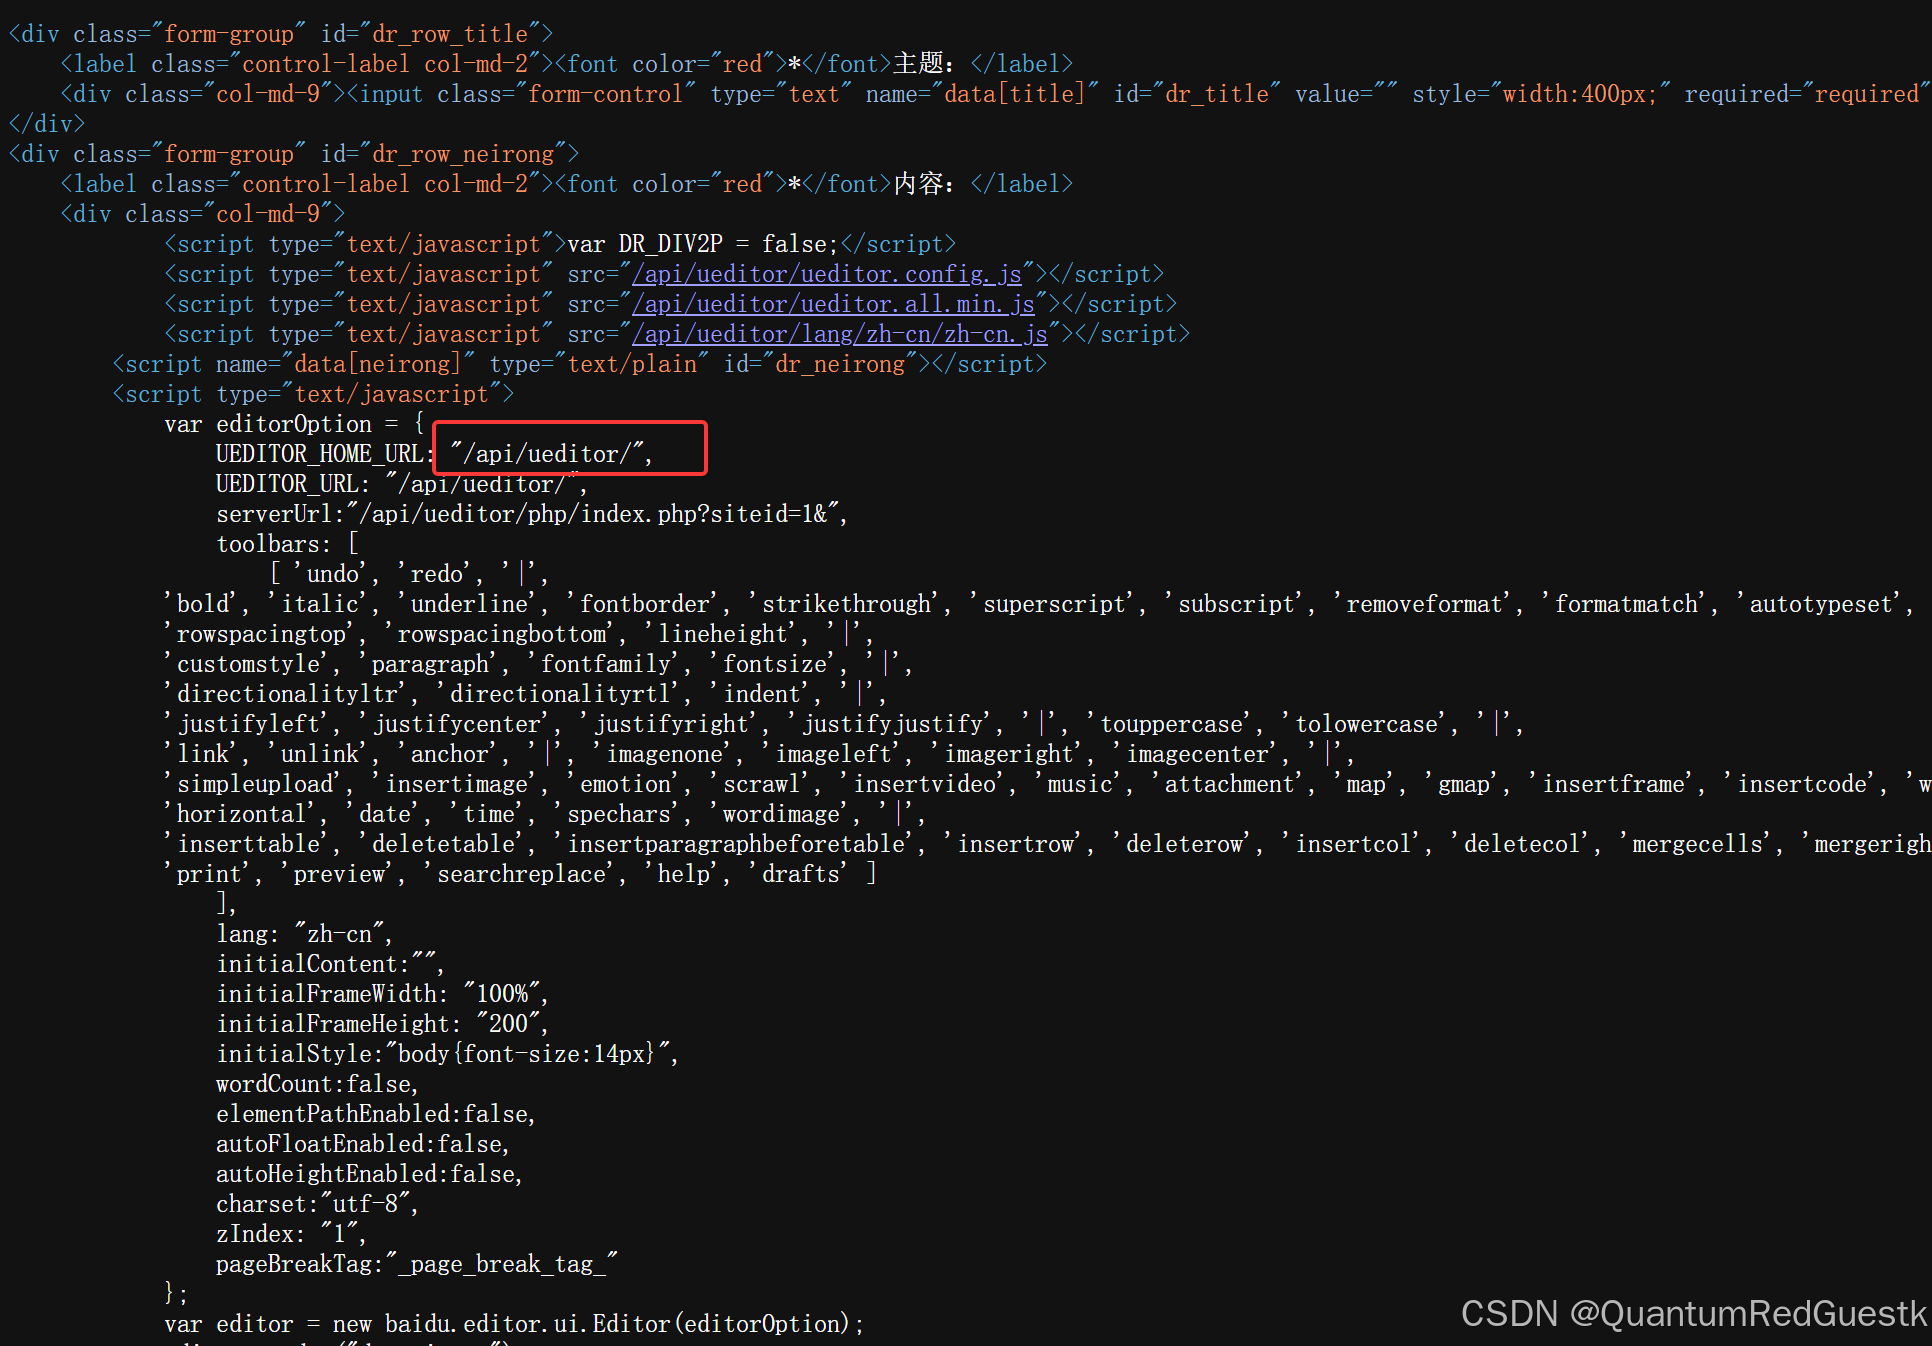Click the pageBreakTag value text
This screenshot has height=1346, width=1932.
point(501,1264)
